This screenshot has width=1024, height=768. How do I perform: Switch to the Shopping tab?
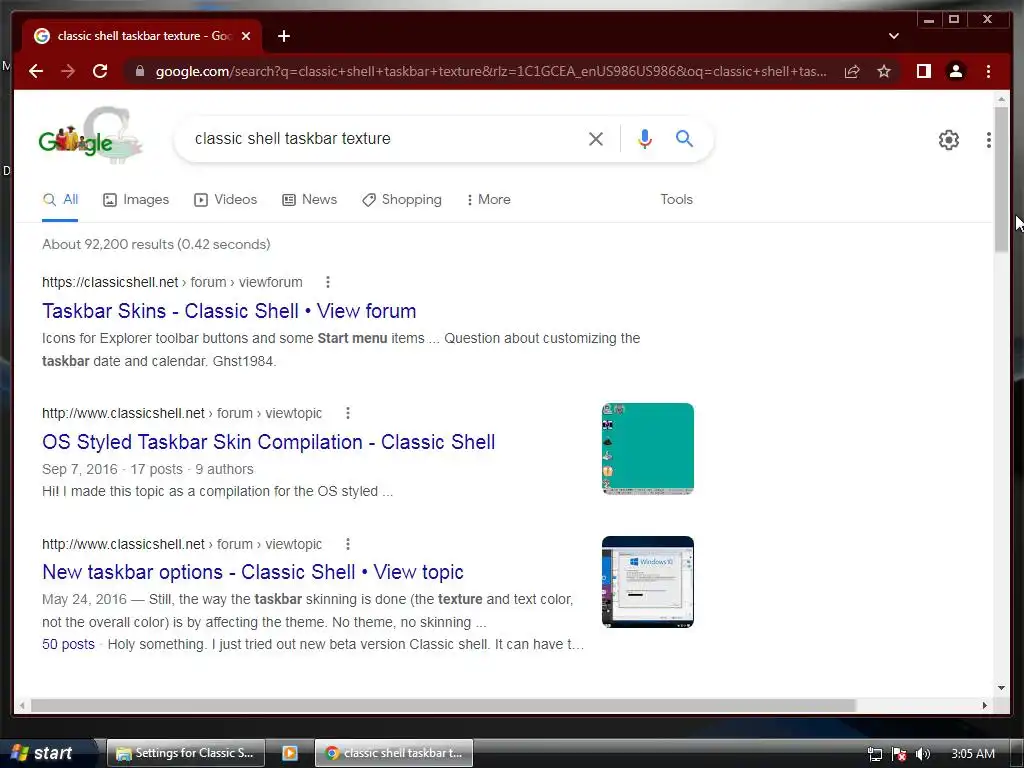tap(402, 200)
